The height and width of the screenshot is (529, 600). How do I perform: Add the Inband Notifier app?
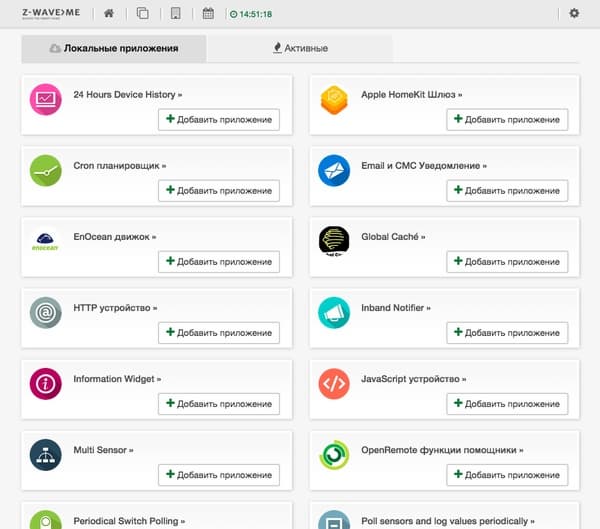pos(507,333)
